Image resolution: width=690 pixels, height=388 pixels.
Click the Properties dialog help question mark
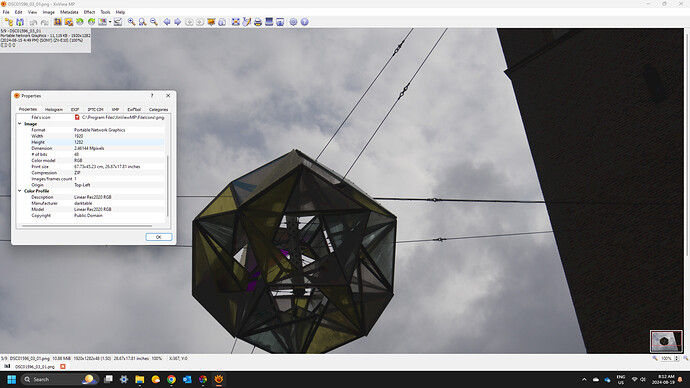[x=152, y=95]
